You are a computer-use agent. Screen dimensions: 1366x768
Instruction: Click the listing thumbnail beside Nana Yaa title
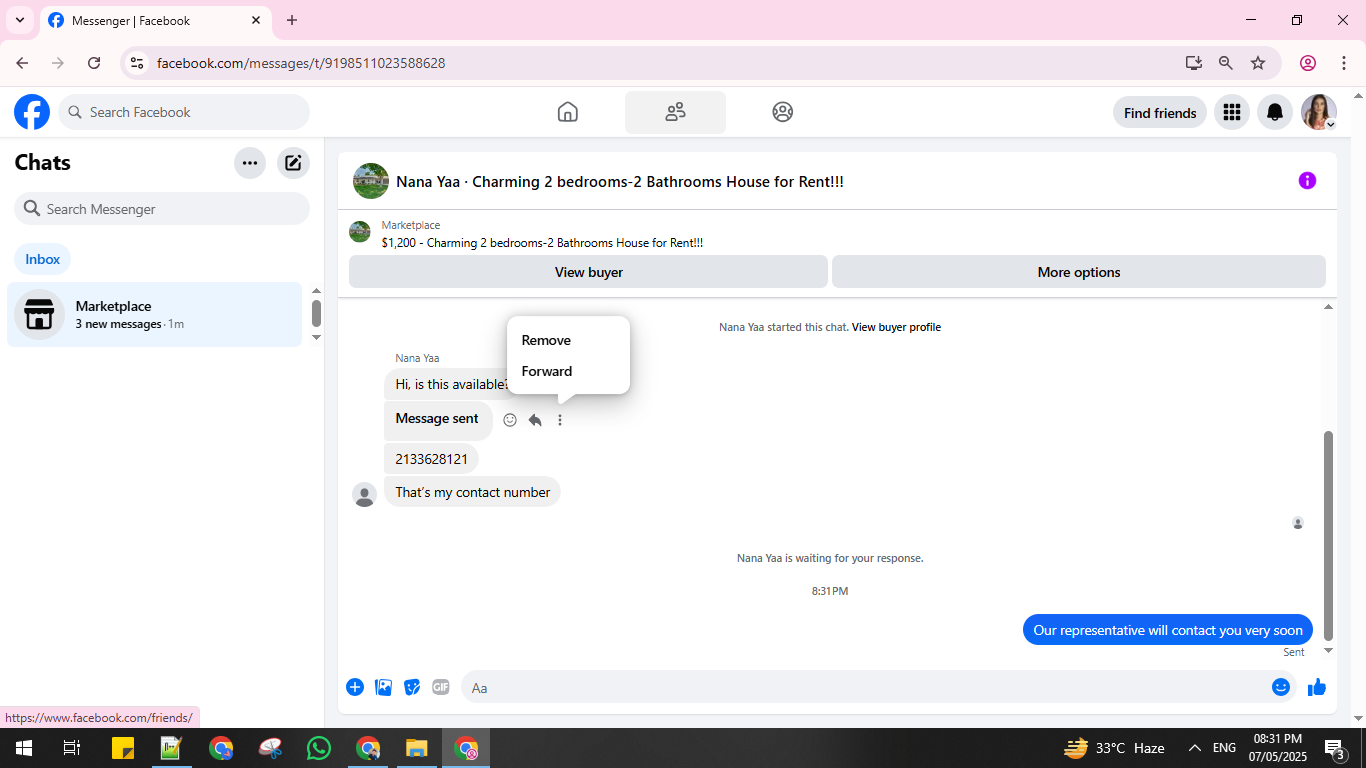pos(371,181)
